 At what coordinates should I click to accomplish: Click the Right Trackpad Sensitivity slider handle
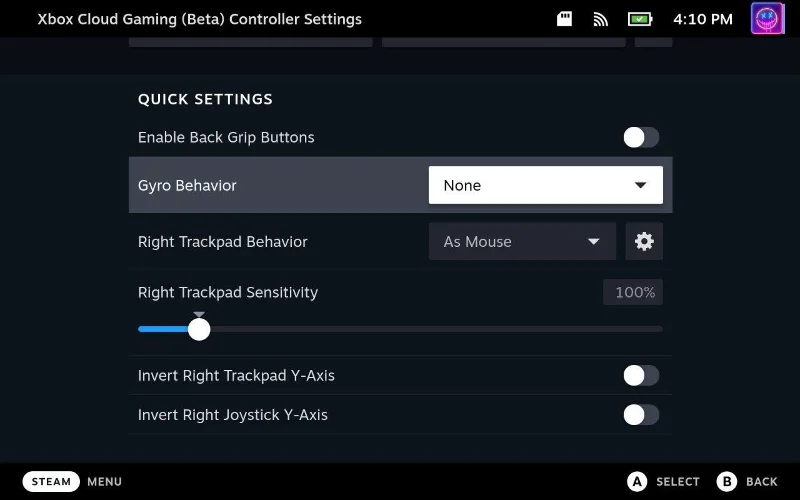click(199, 328)
